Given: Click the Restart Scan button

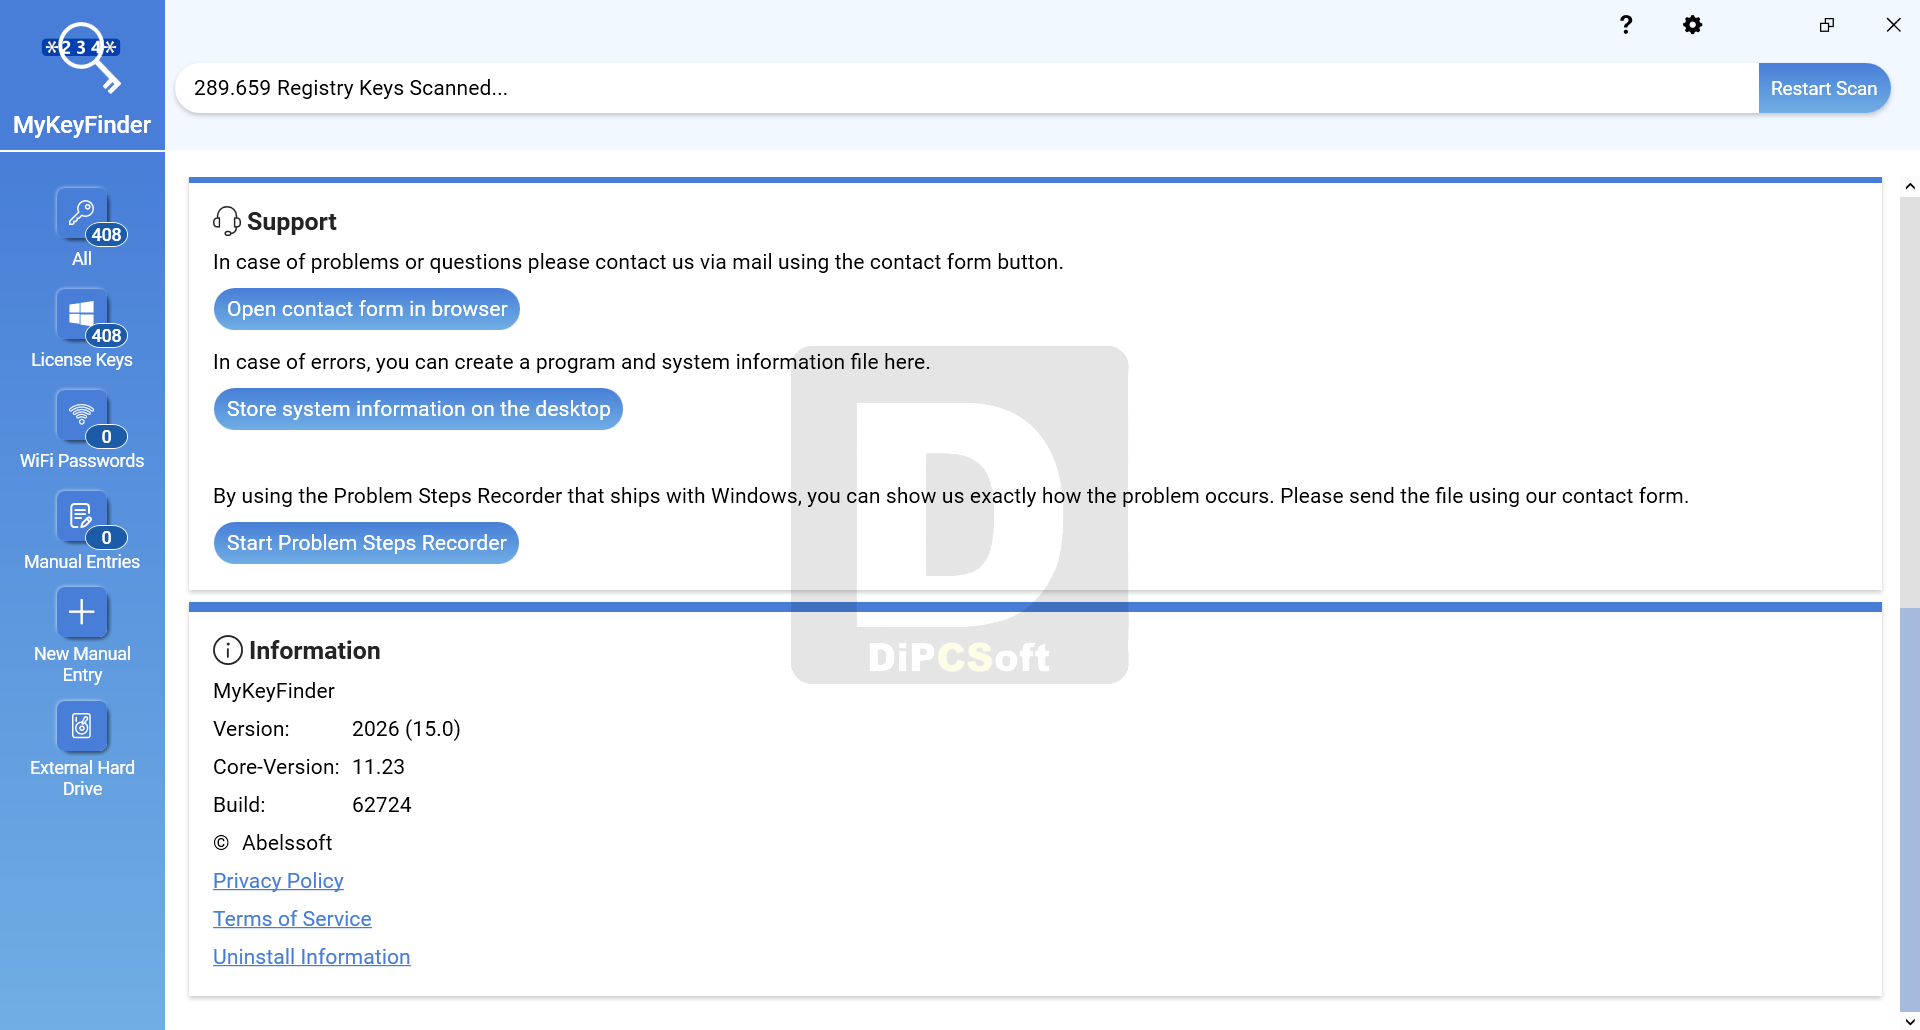Looking at the screenshot, I should [1824, 88].
